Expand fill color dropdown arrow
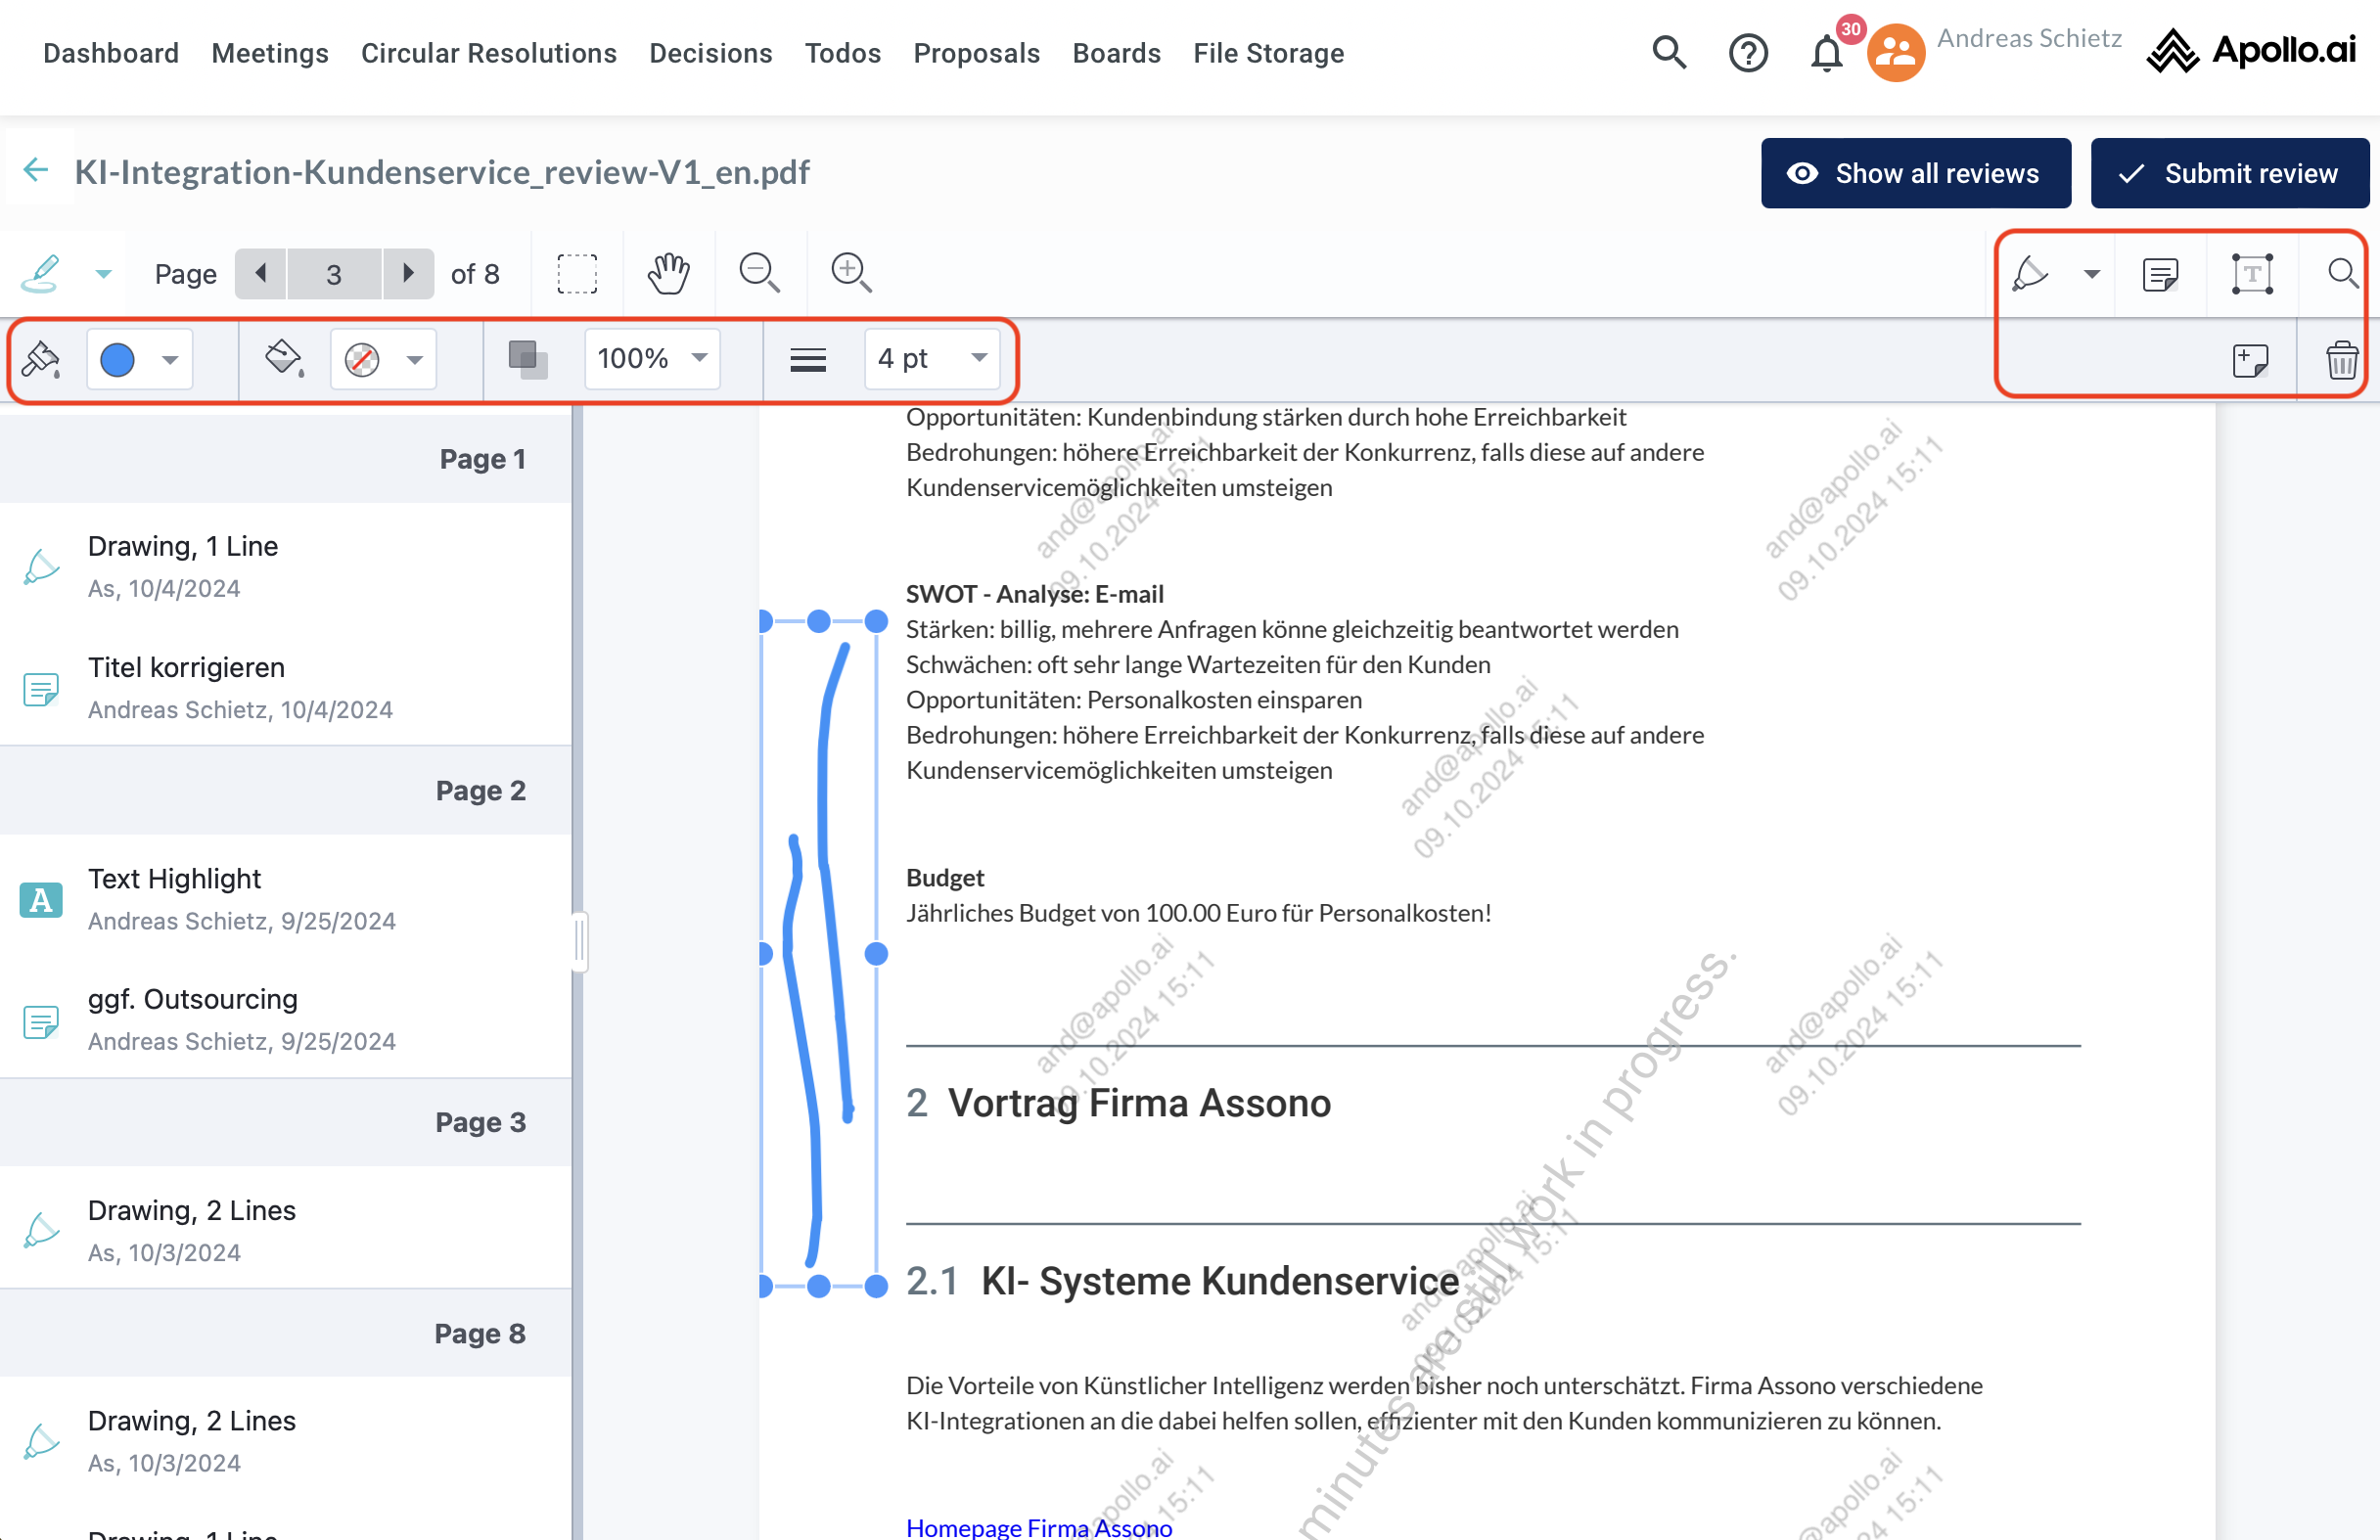The height and width of the screenshot is (1540, 2380). pos(415,359)
